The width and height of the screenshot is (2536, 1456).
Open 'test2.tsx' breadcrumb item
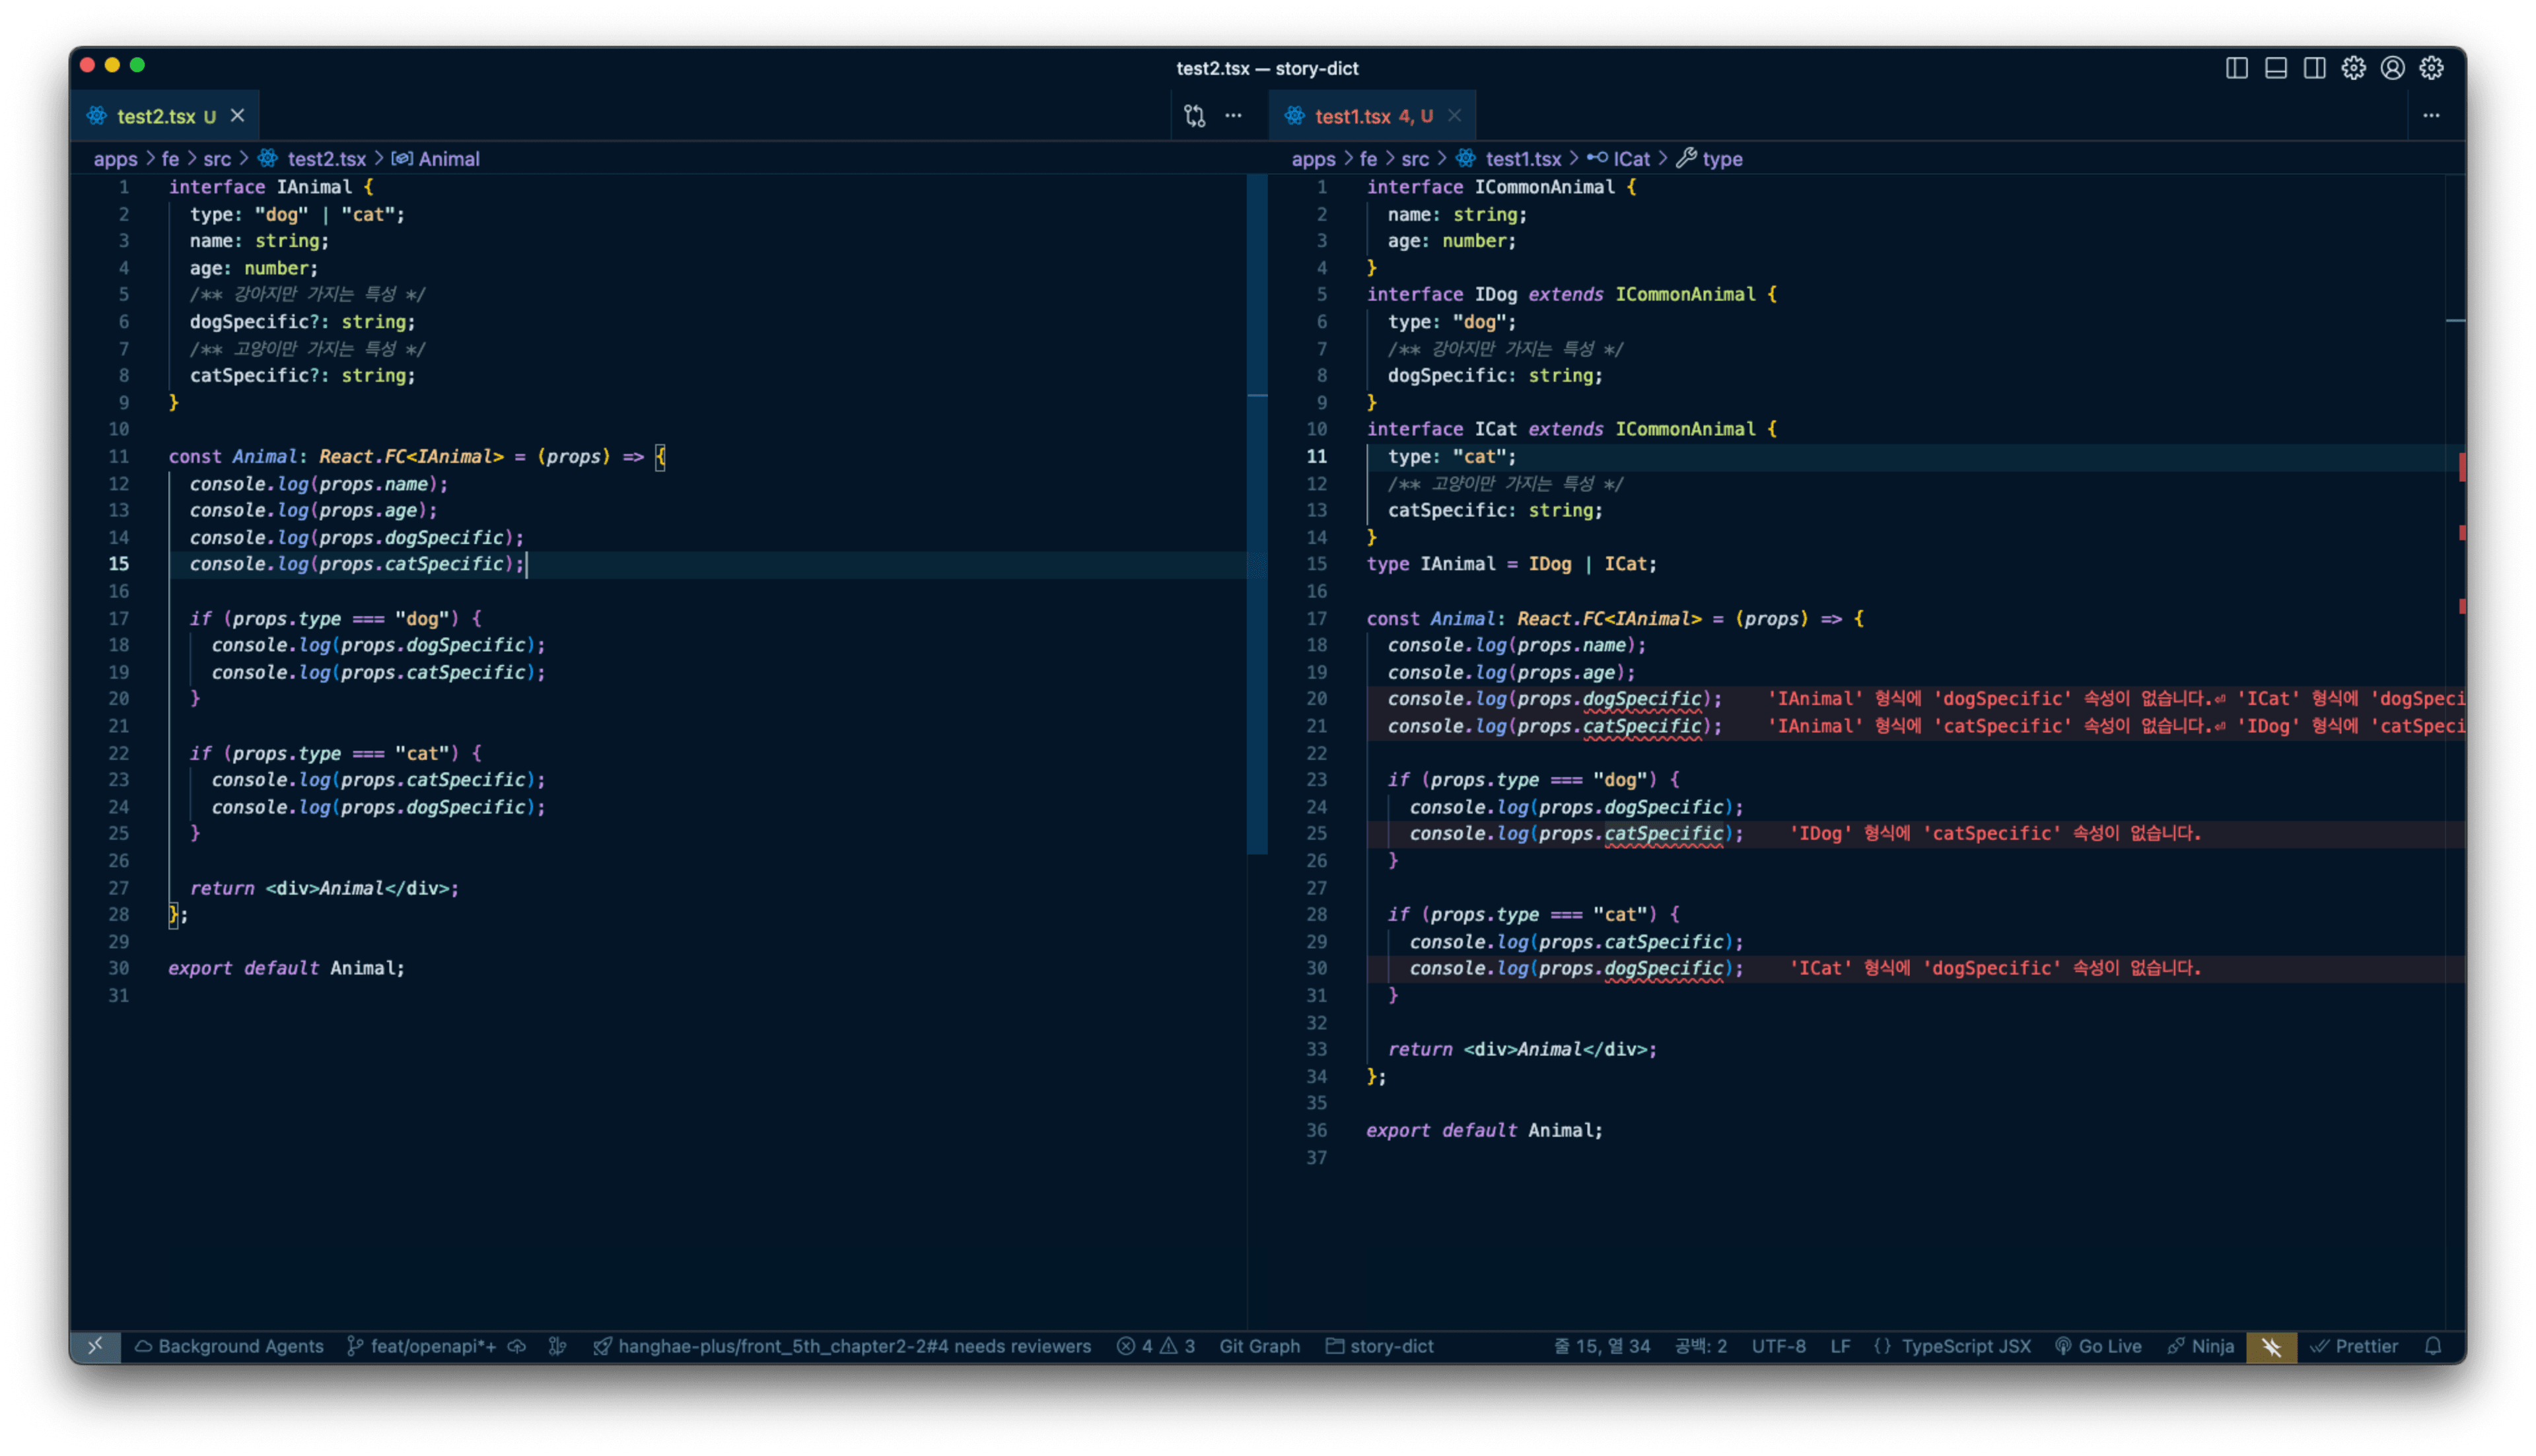[326, 159]
